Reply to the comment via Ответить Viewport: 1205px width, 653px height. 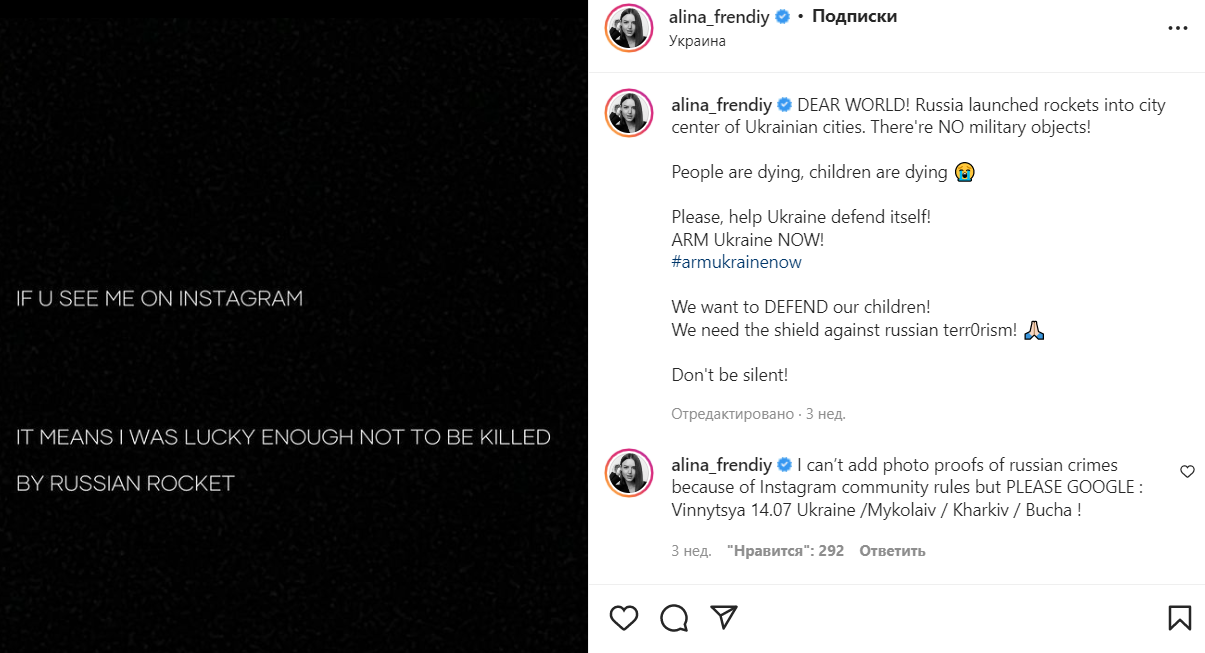pos(892,551)
